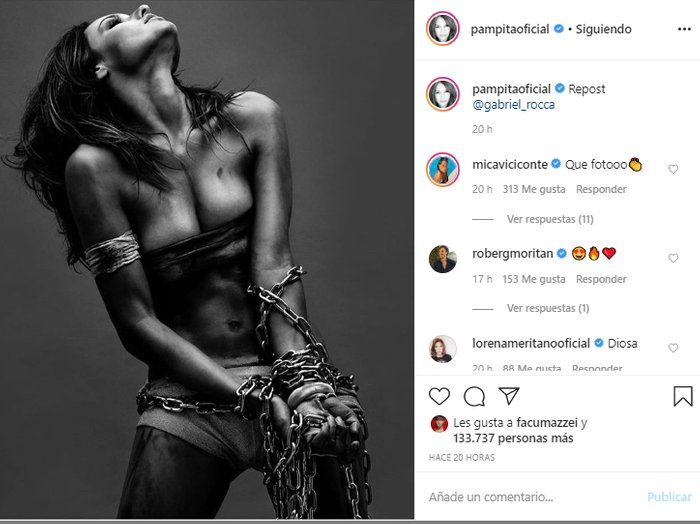700x524 pixels.
Task: Click the Publicar button
Action: click(669, 497)
